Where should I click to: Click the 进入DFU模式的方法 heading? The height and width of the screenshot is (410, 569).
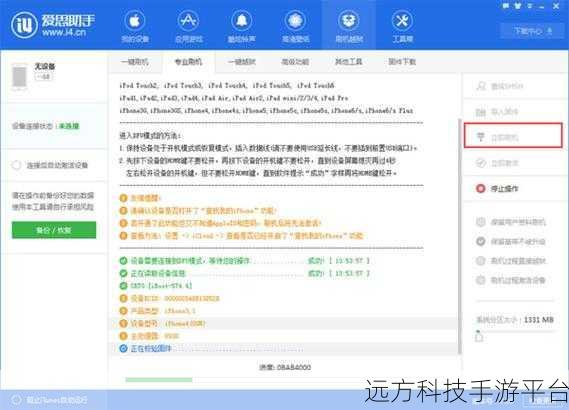click(x=151, y=136)
